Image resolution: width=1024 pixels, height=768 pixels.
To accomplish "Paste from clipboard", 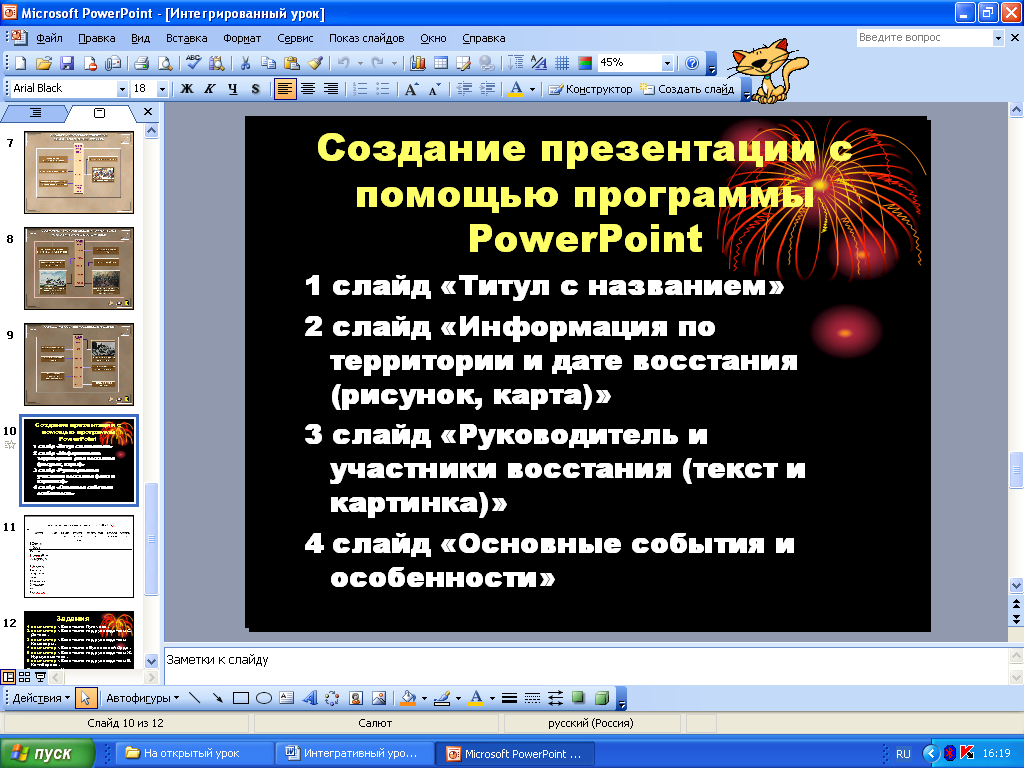I will tap(292, 63).
